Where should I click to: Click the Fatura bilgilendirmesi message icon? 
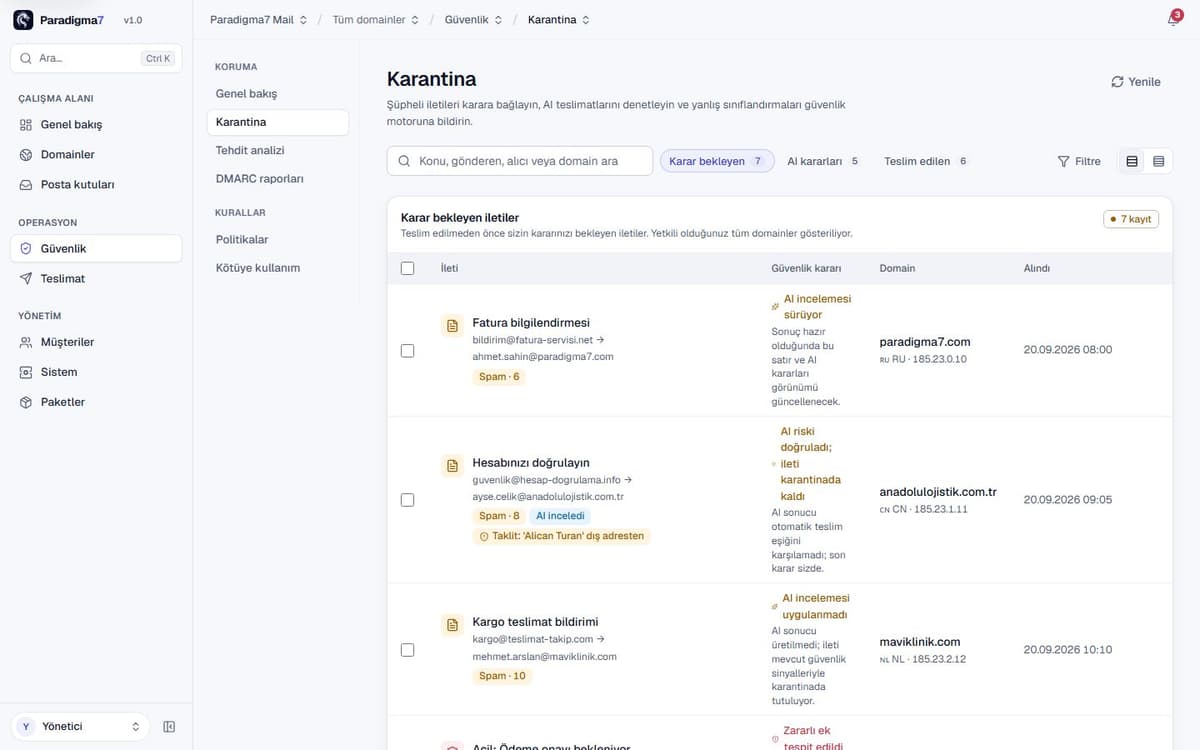click(x=452, y=324)
